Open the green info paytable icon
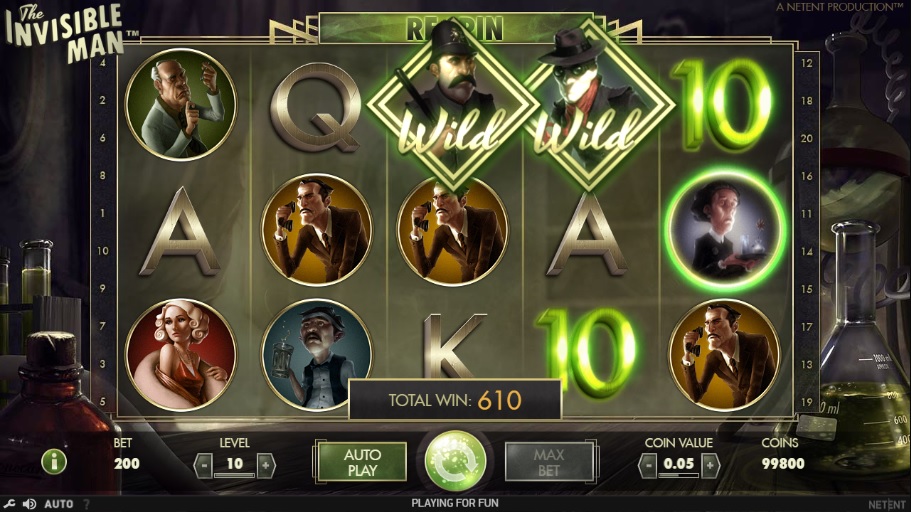 pyautogui.click(x=54, y=462)
